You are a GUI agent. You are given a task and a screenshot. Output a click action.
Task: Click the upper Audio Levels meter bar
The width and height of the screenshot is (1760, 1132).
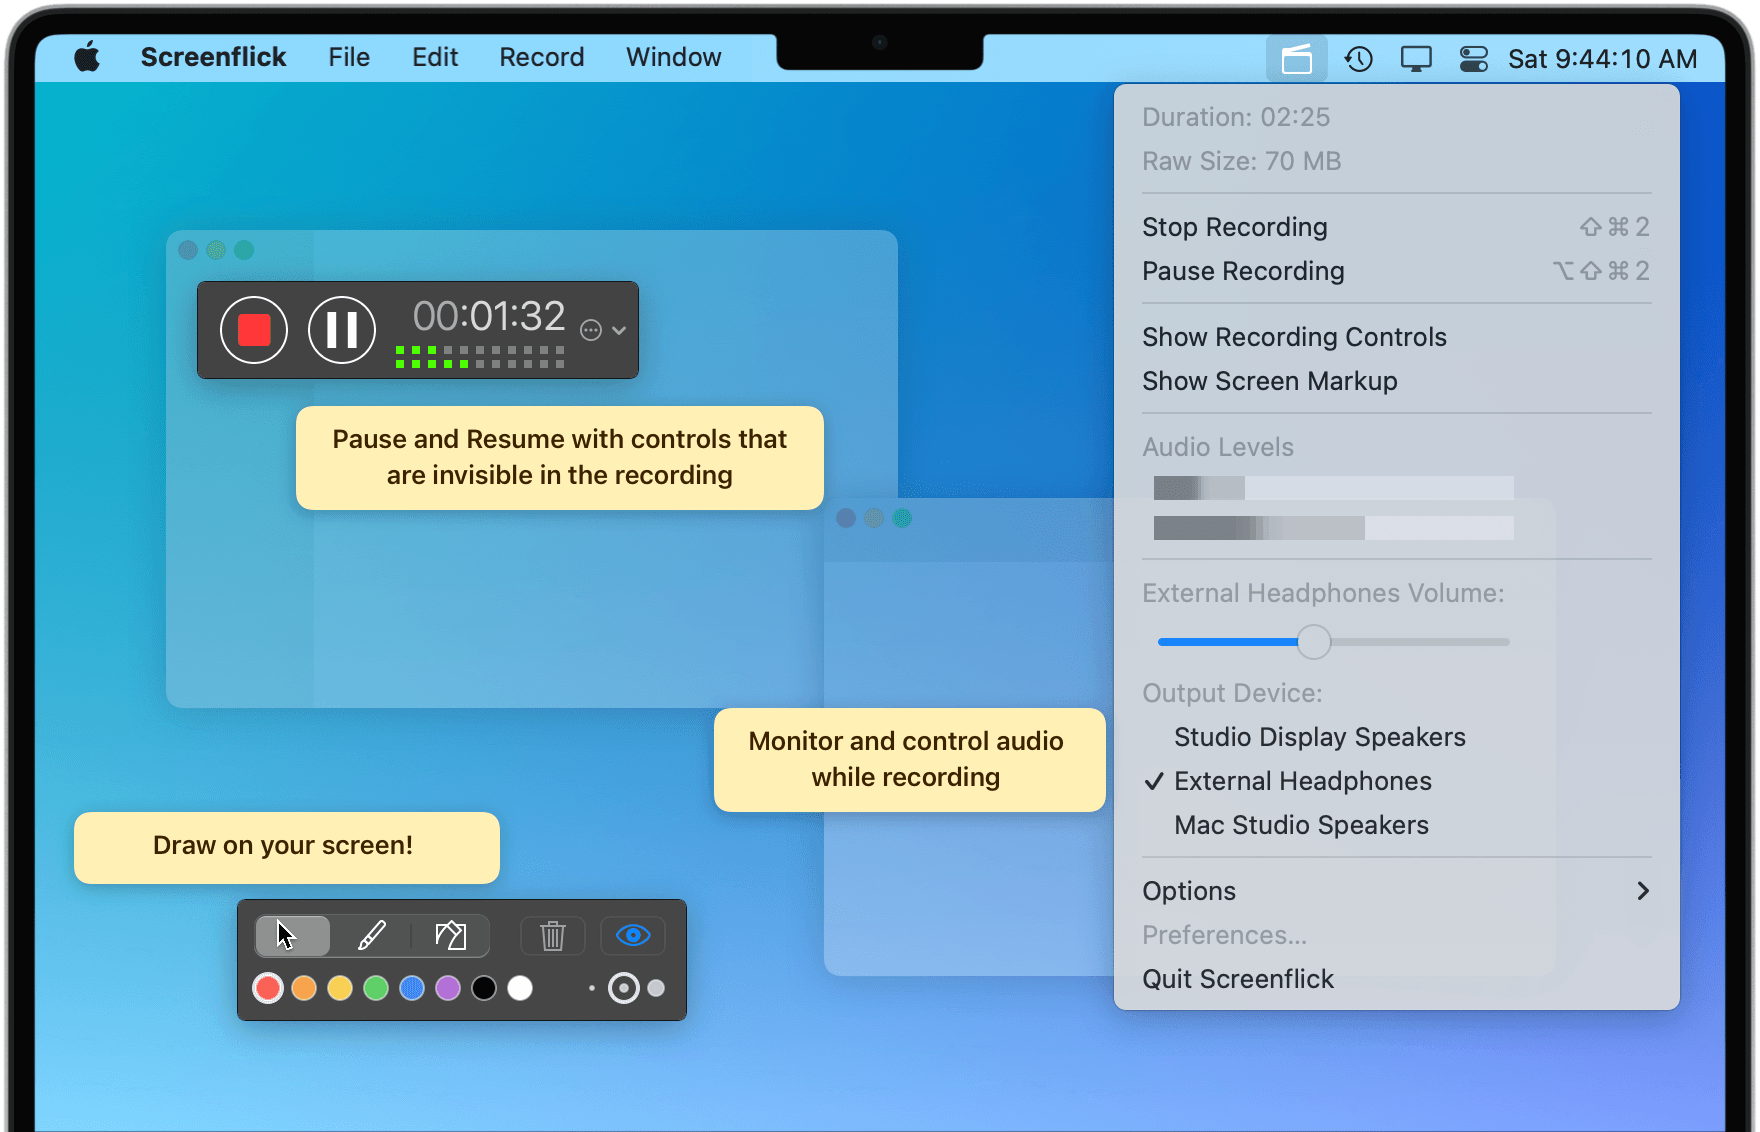[x=1333, y=488]
